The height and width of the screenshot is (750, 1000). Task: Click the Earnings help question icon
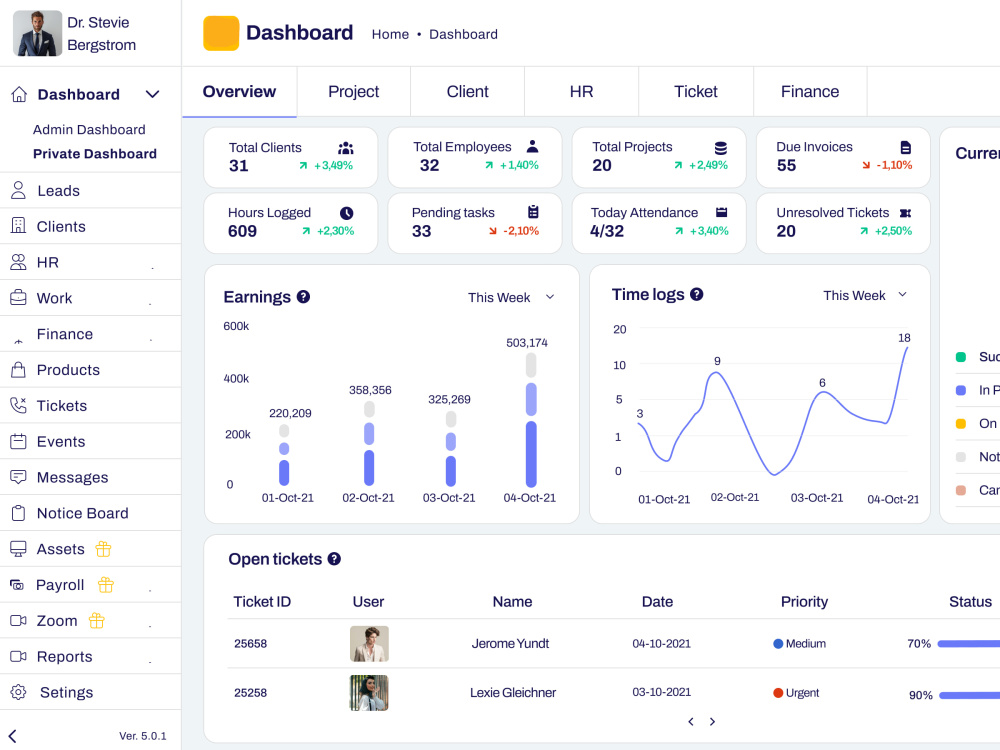(x=304, y=297)
